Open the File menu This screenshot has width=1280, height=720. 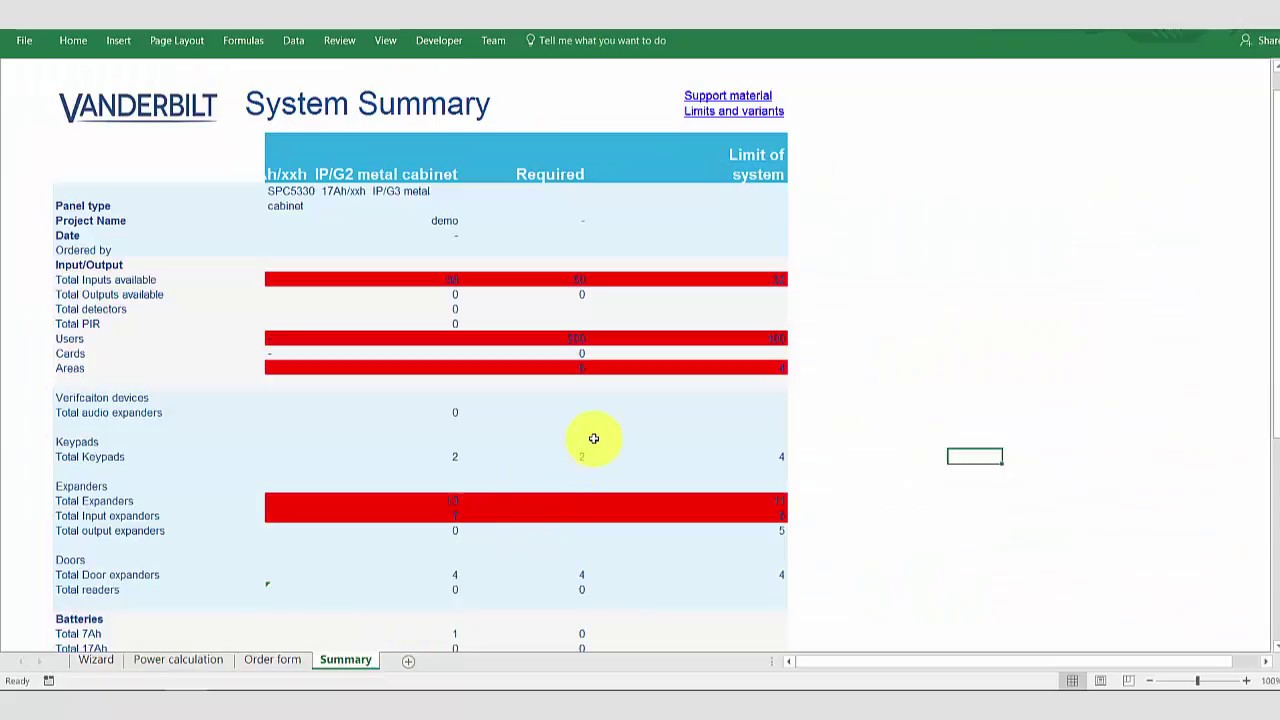coord(24,41)
